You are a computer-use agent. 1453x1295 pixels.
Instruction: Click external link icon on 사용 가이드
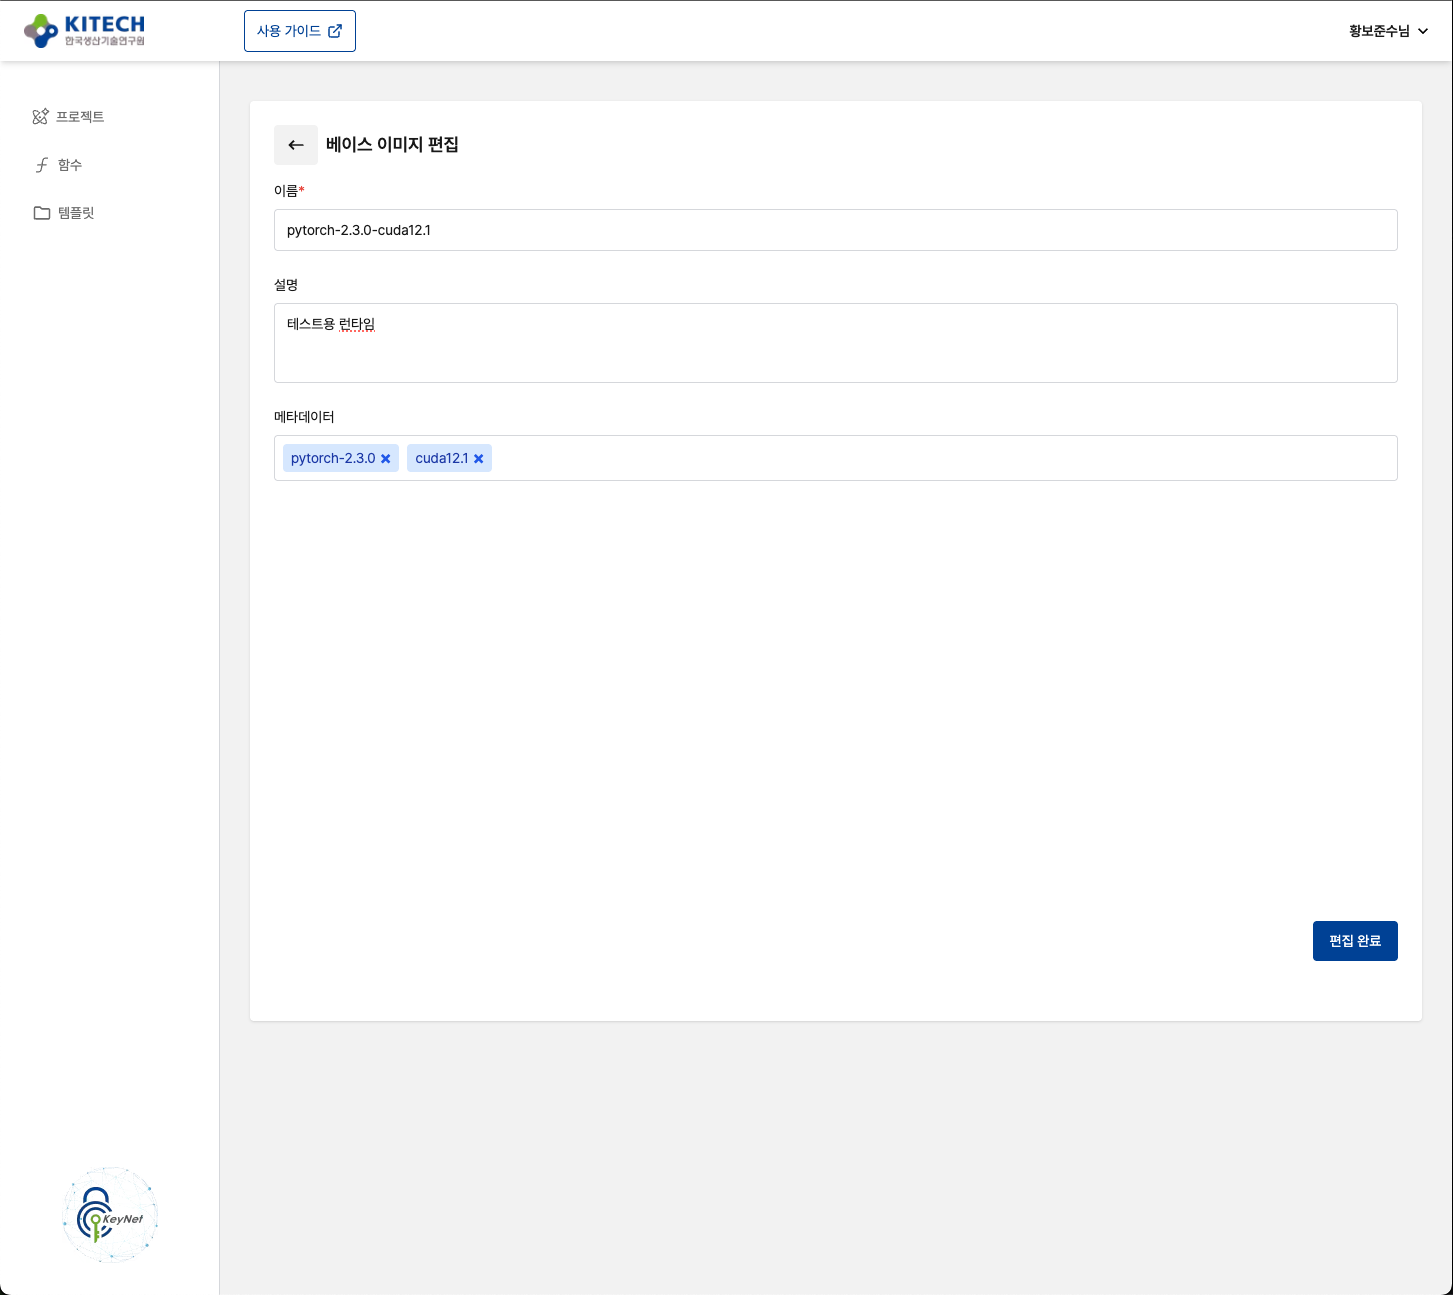[336, 31]
